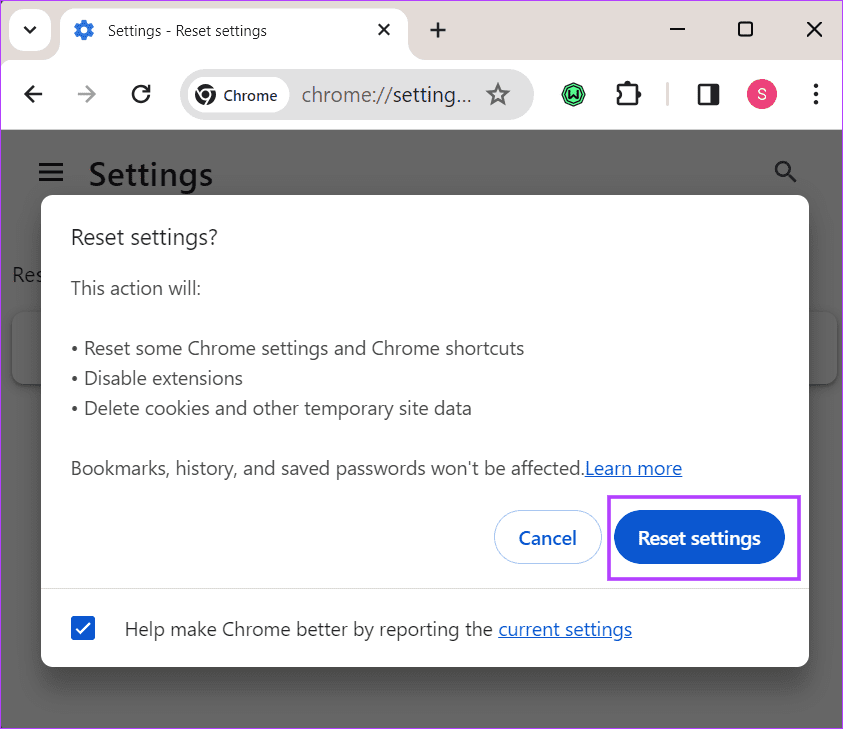The width and height of the screenshot is (843, 729).
Task: Click the forward navigation arrow
Action: coord(86,93)
